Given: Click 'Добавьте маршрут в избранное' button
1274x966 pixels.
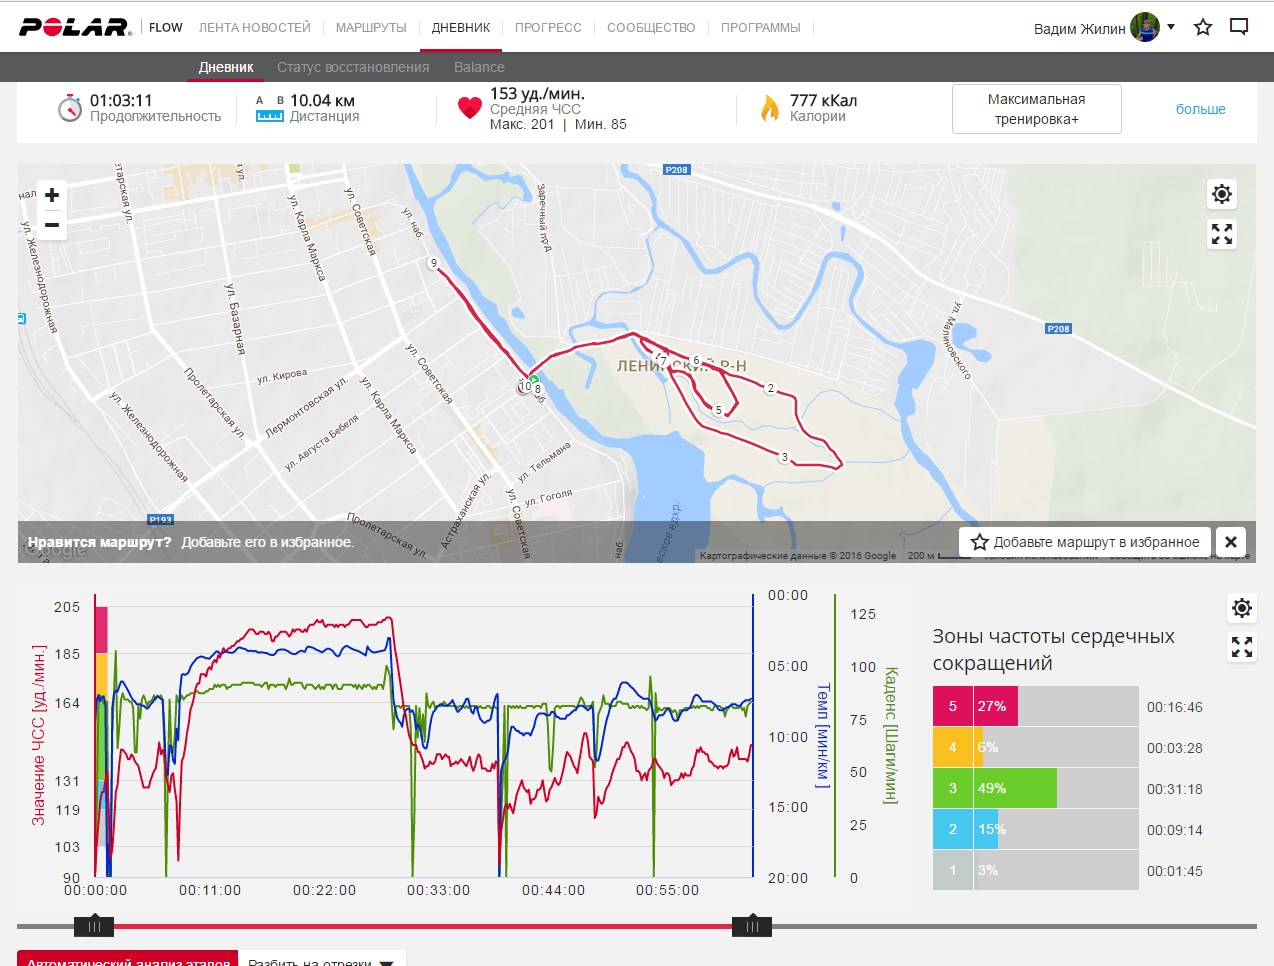Looking at the screenshot, I should click(1085, 542).
